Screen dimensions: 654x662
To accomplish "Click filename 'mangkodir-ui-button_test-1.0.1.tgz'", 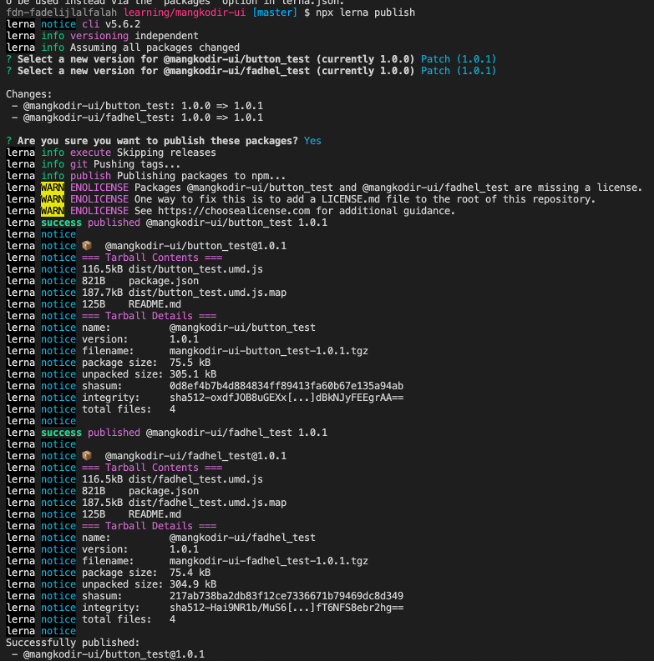I will (x=269, y=351).
